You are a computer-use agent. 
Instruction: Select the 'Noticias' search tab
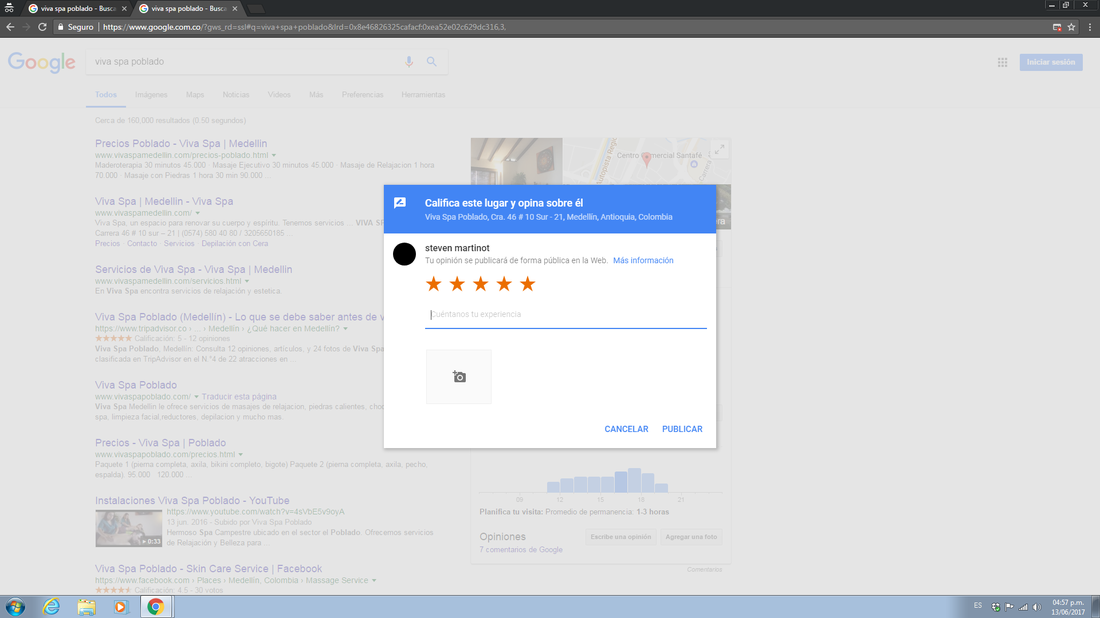pyautogui.click(x=236, y=95)
